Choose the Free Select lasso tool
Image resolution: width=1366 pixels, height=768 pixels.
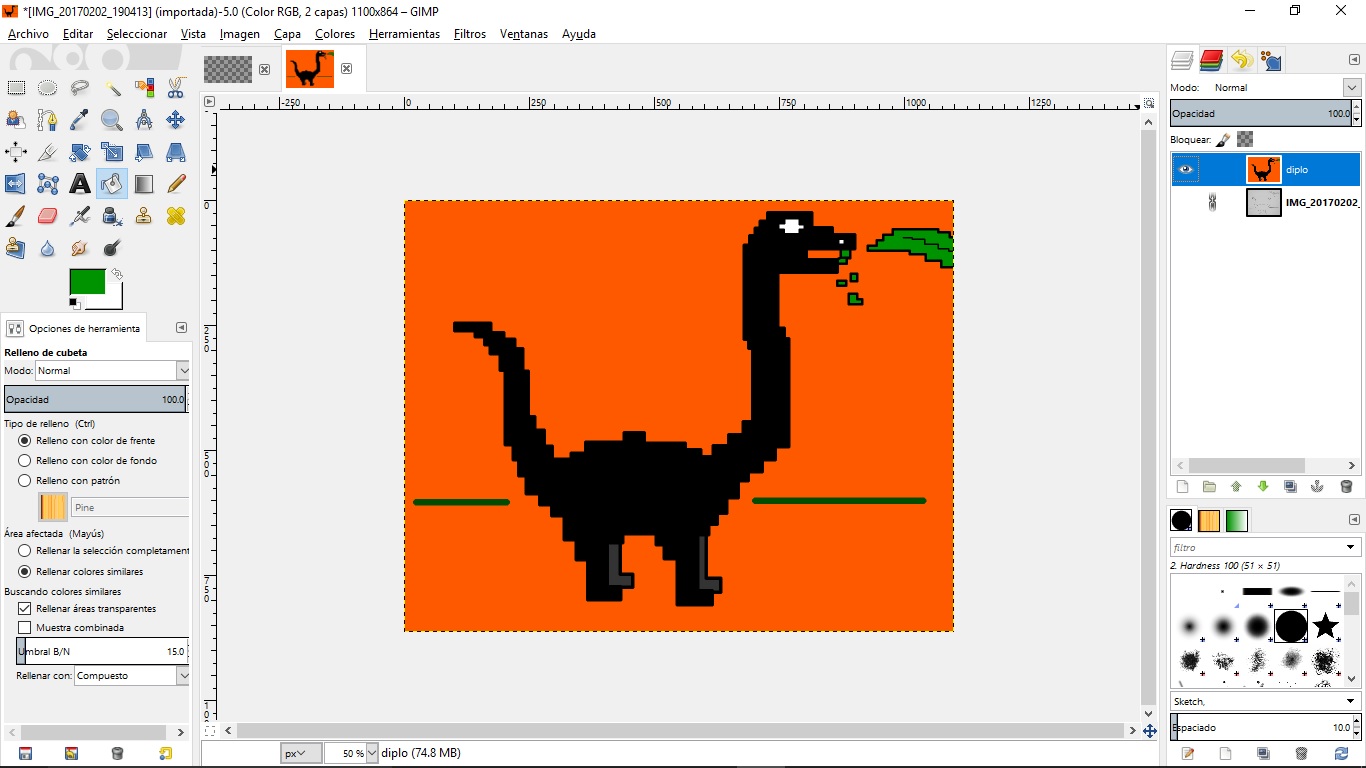80,88
